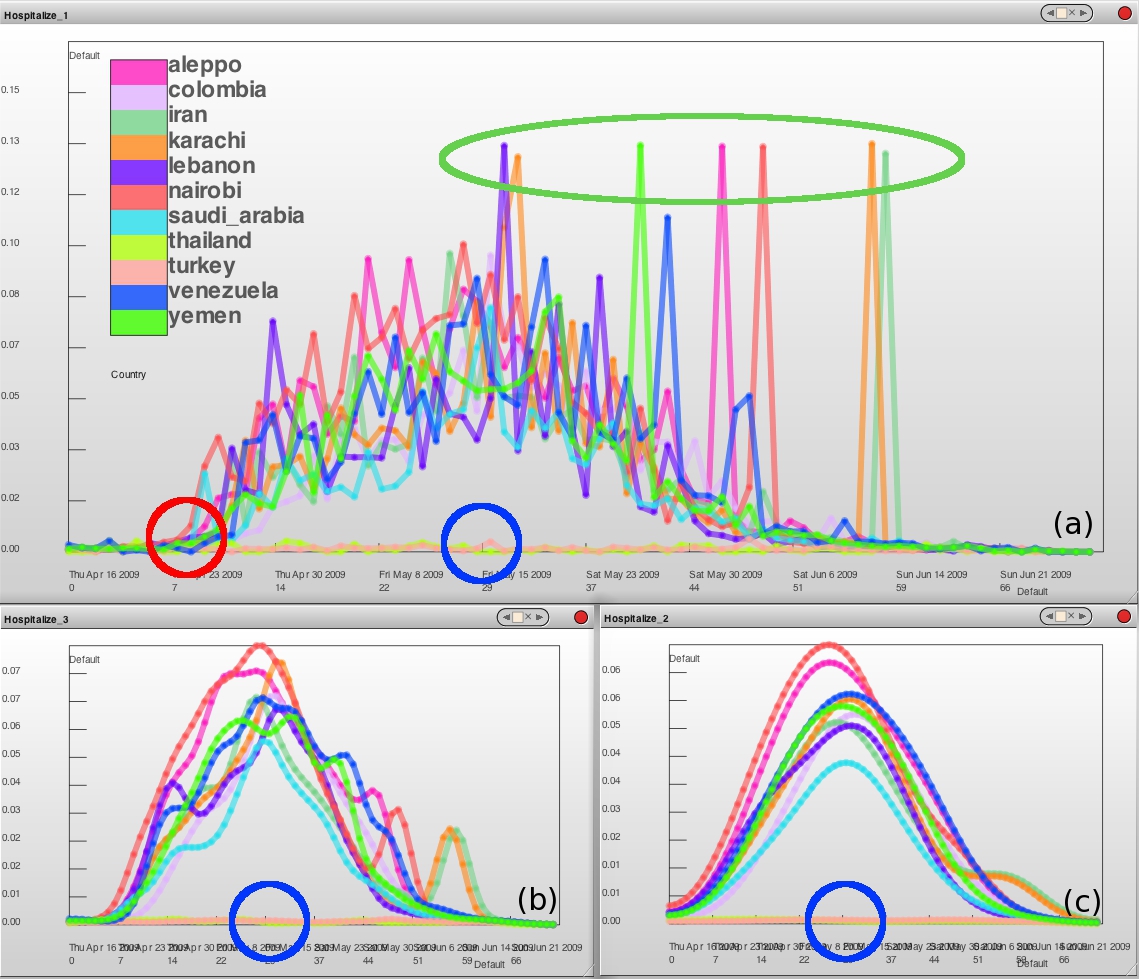Click the right arrow in Hospitalize_2 title bar
The width and height of the screenshot is (1139, 979).
coord(1082,617)
